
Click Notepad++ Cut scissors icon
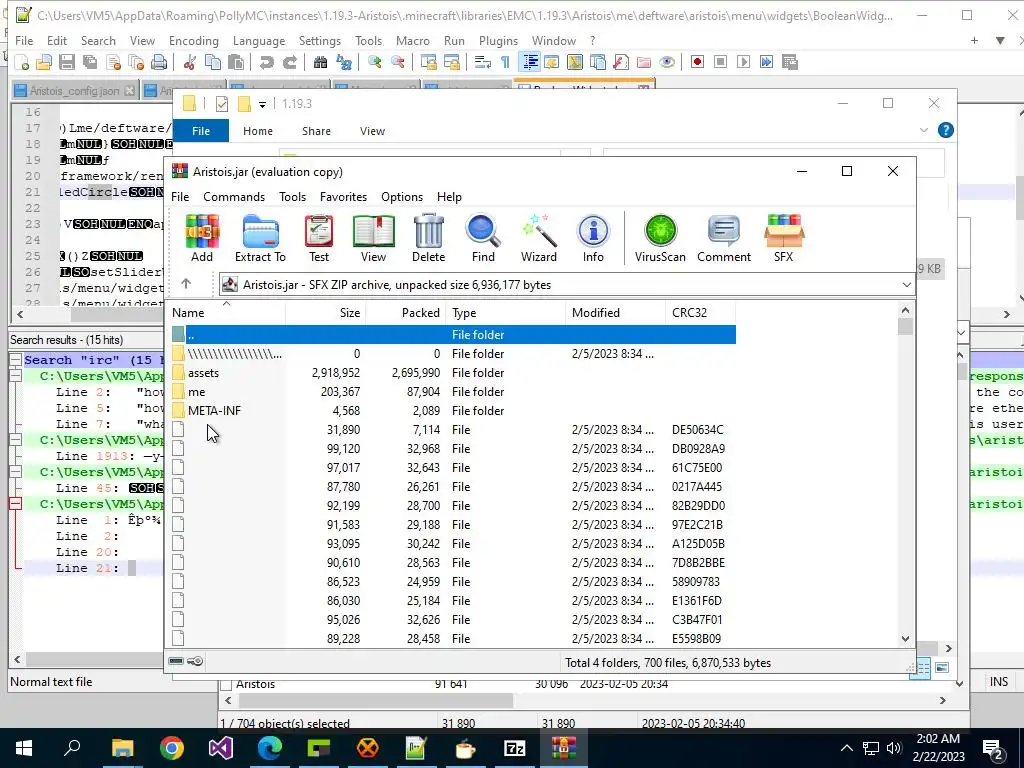[x=189, y=62]
